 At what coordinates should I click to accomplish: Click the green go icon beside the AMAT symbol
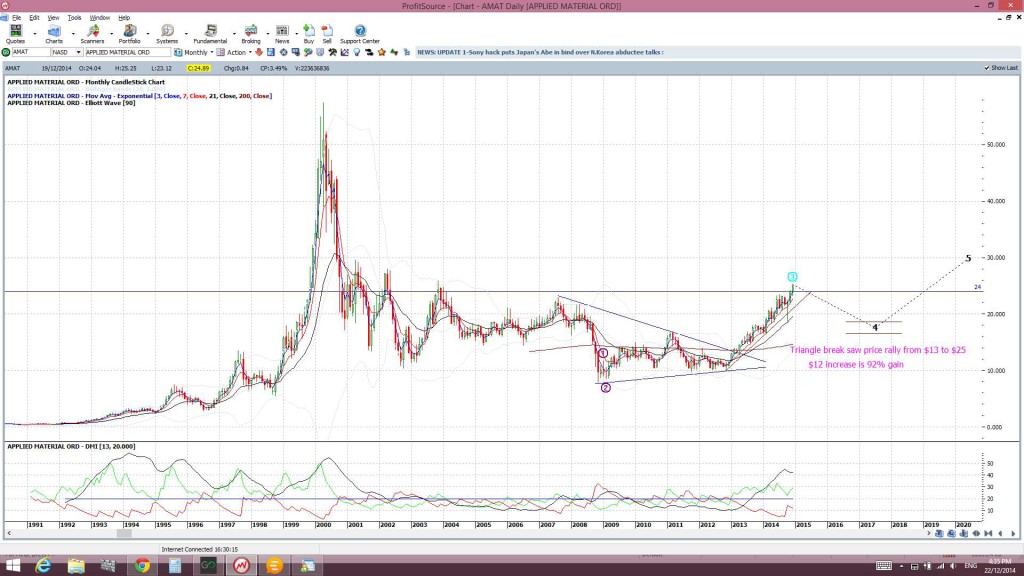(6, 52)
